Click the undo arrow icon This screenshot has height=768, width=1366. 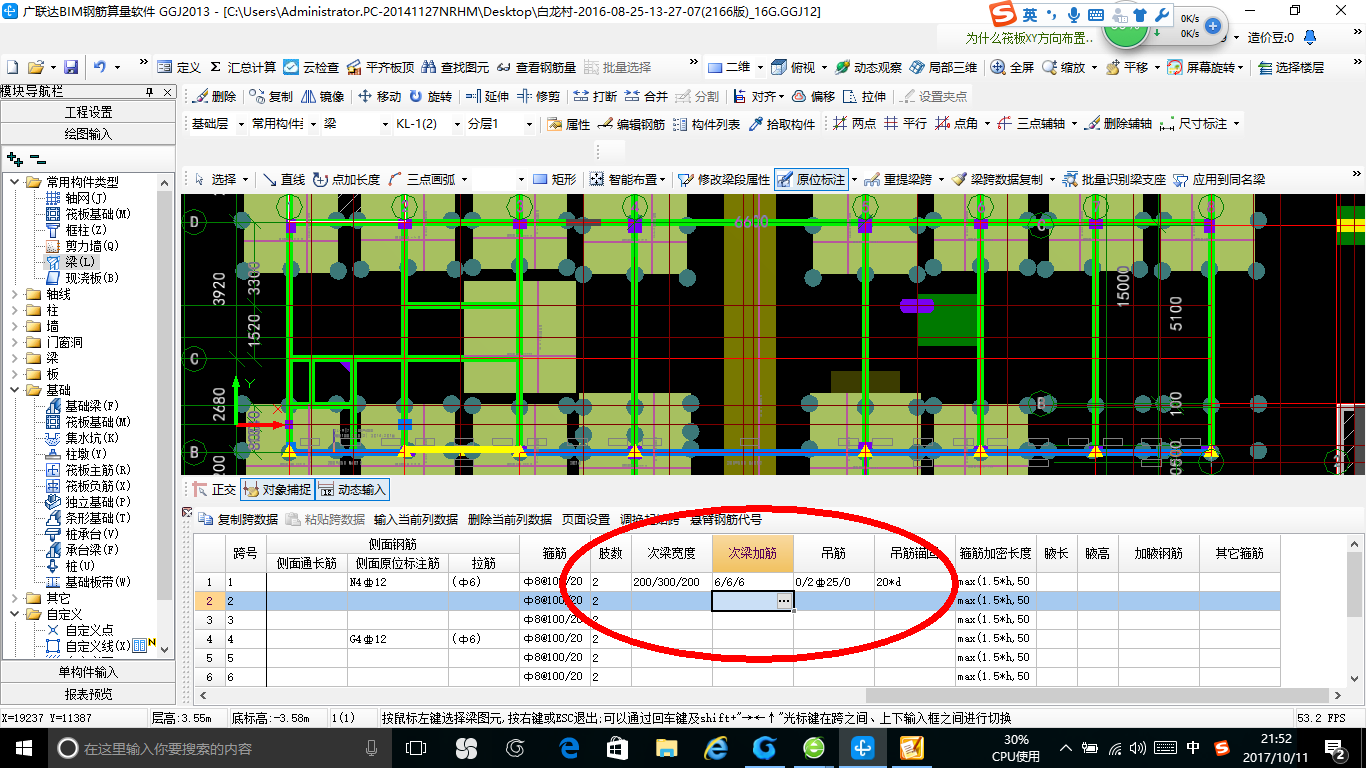[x=100, y=67]
